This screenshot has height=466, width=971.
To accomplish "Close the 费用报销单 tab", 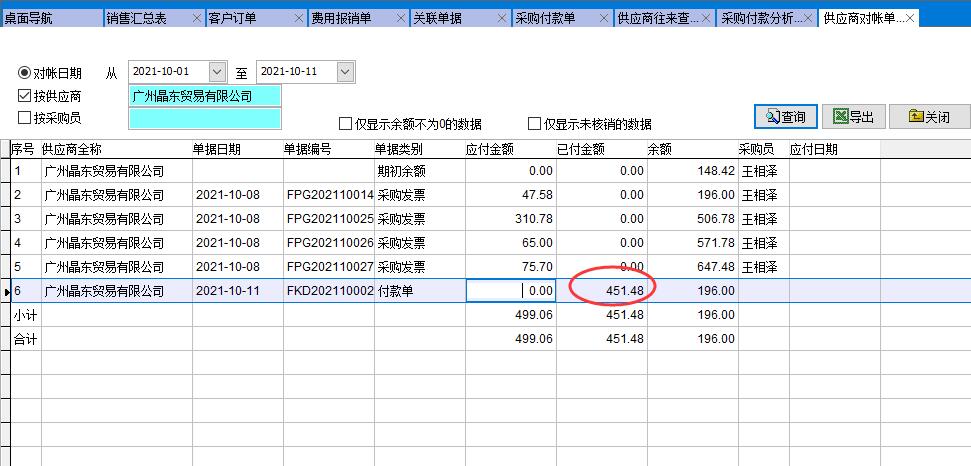I will click(x=400, y=19).
